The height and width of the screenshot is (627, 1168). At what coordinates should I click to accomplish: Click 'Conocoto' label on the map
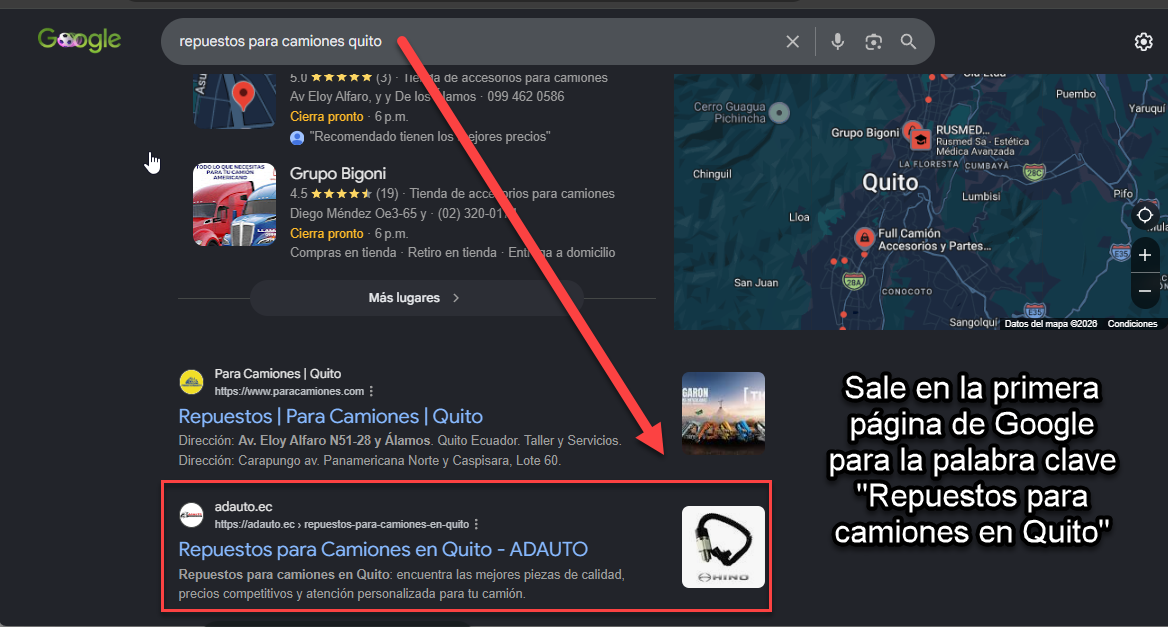tap(907, 292)
